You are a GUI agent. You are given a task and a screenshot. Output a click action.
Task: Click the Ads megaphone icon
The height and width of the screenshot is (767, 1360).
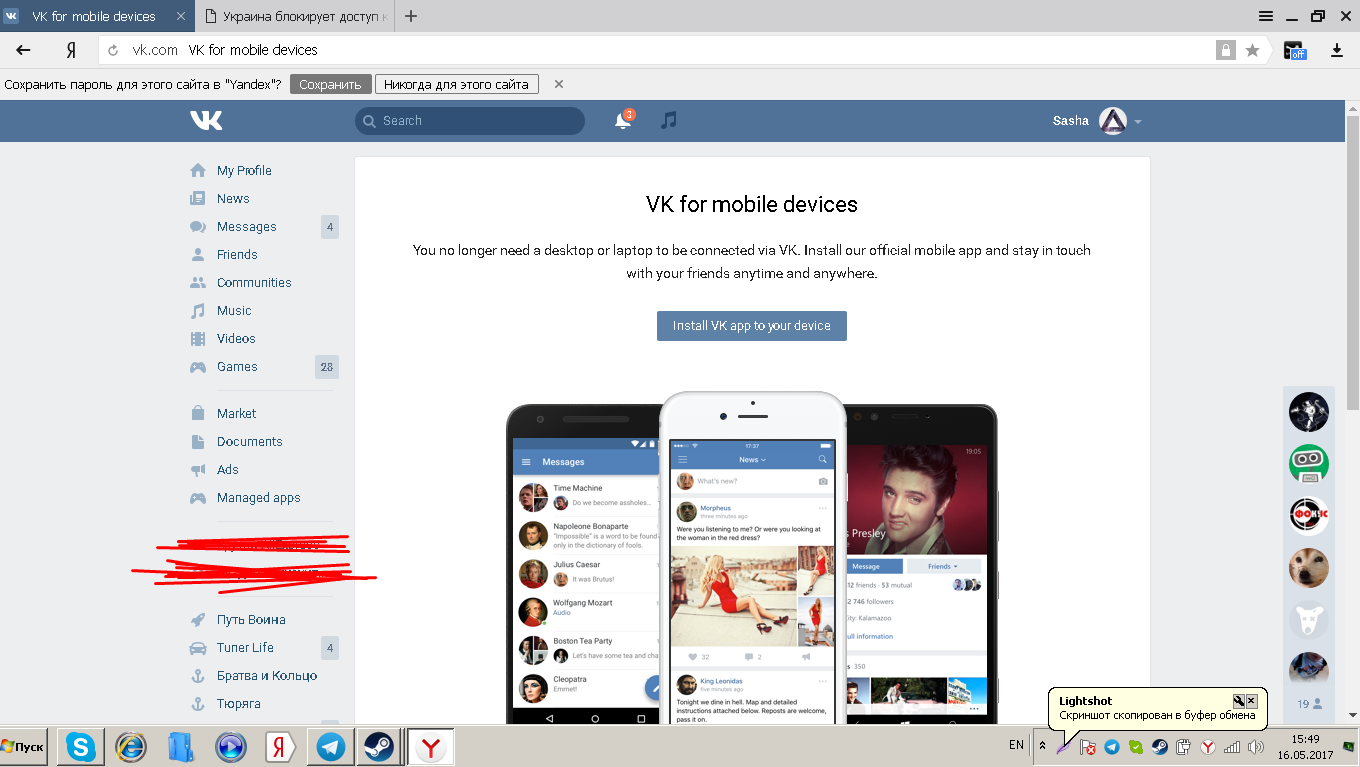(x=198, y=469)
